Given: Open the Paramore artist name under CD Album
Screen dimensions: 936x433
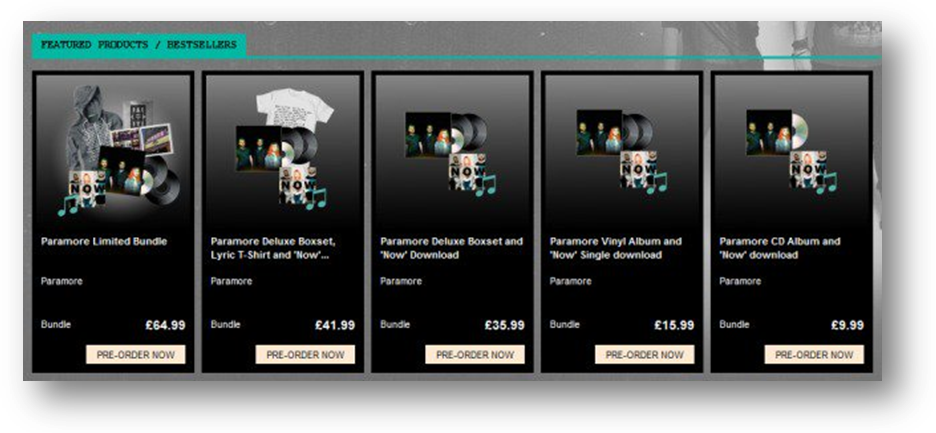Looking at the screenshot, I should click(x=740, y=281).
